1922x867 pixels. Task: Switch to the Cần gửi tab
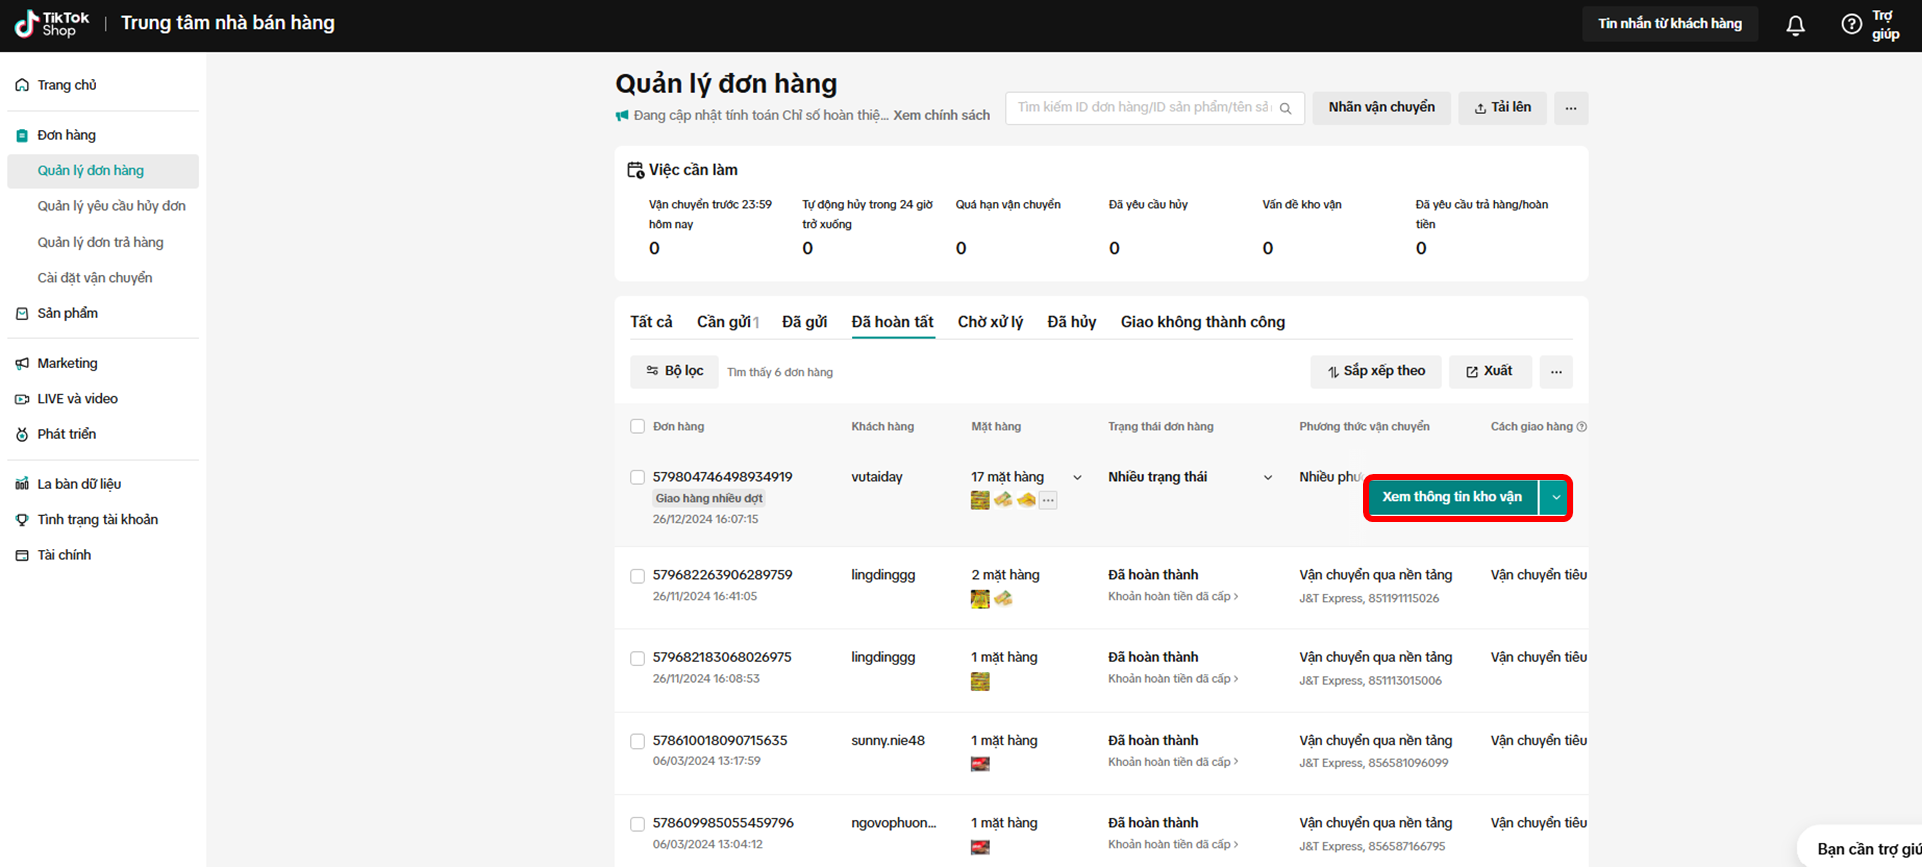click(727, 322)
